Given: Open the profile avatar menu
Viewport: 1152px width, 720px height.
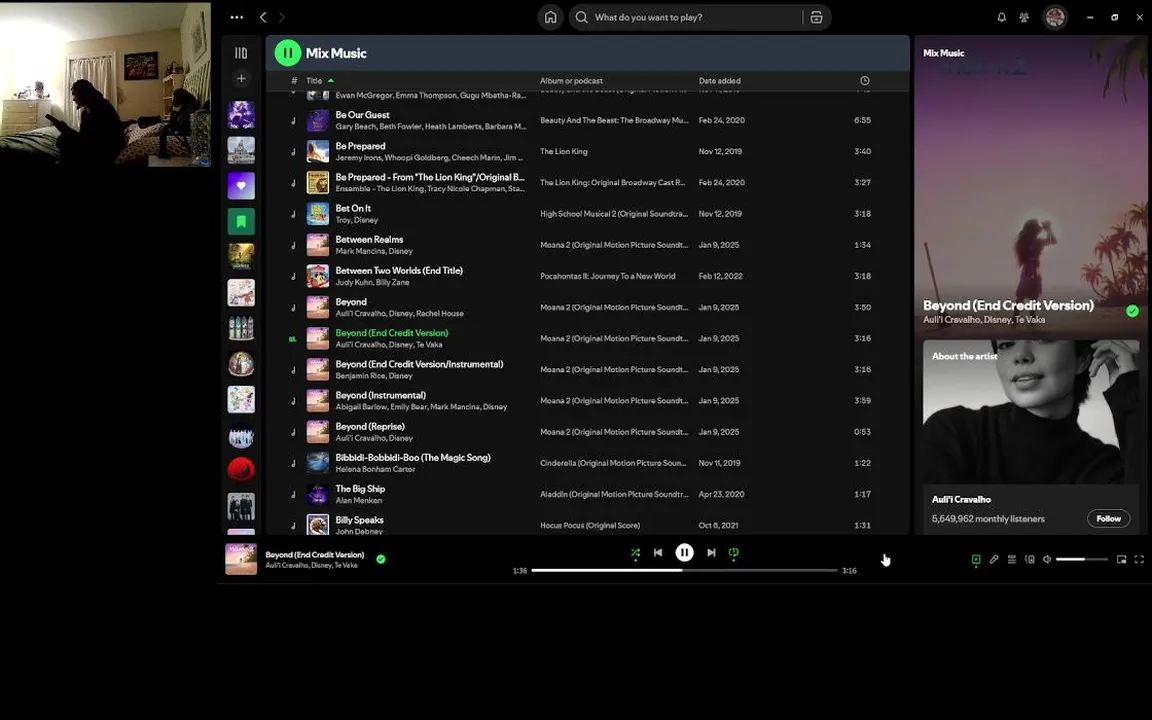Looking at the screenshot, I should [1055, 17].
